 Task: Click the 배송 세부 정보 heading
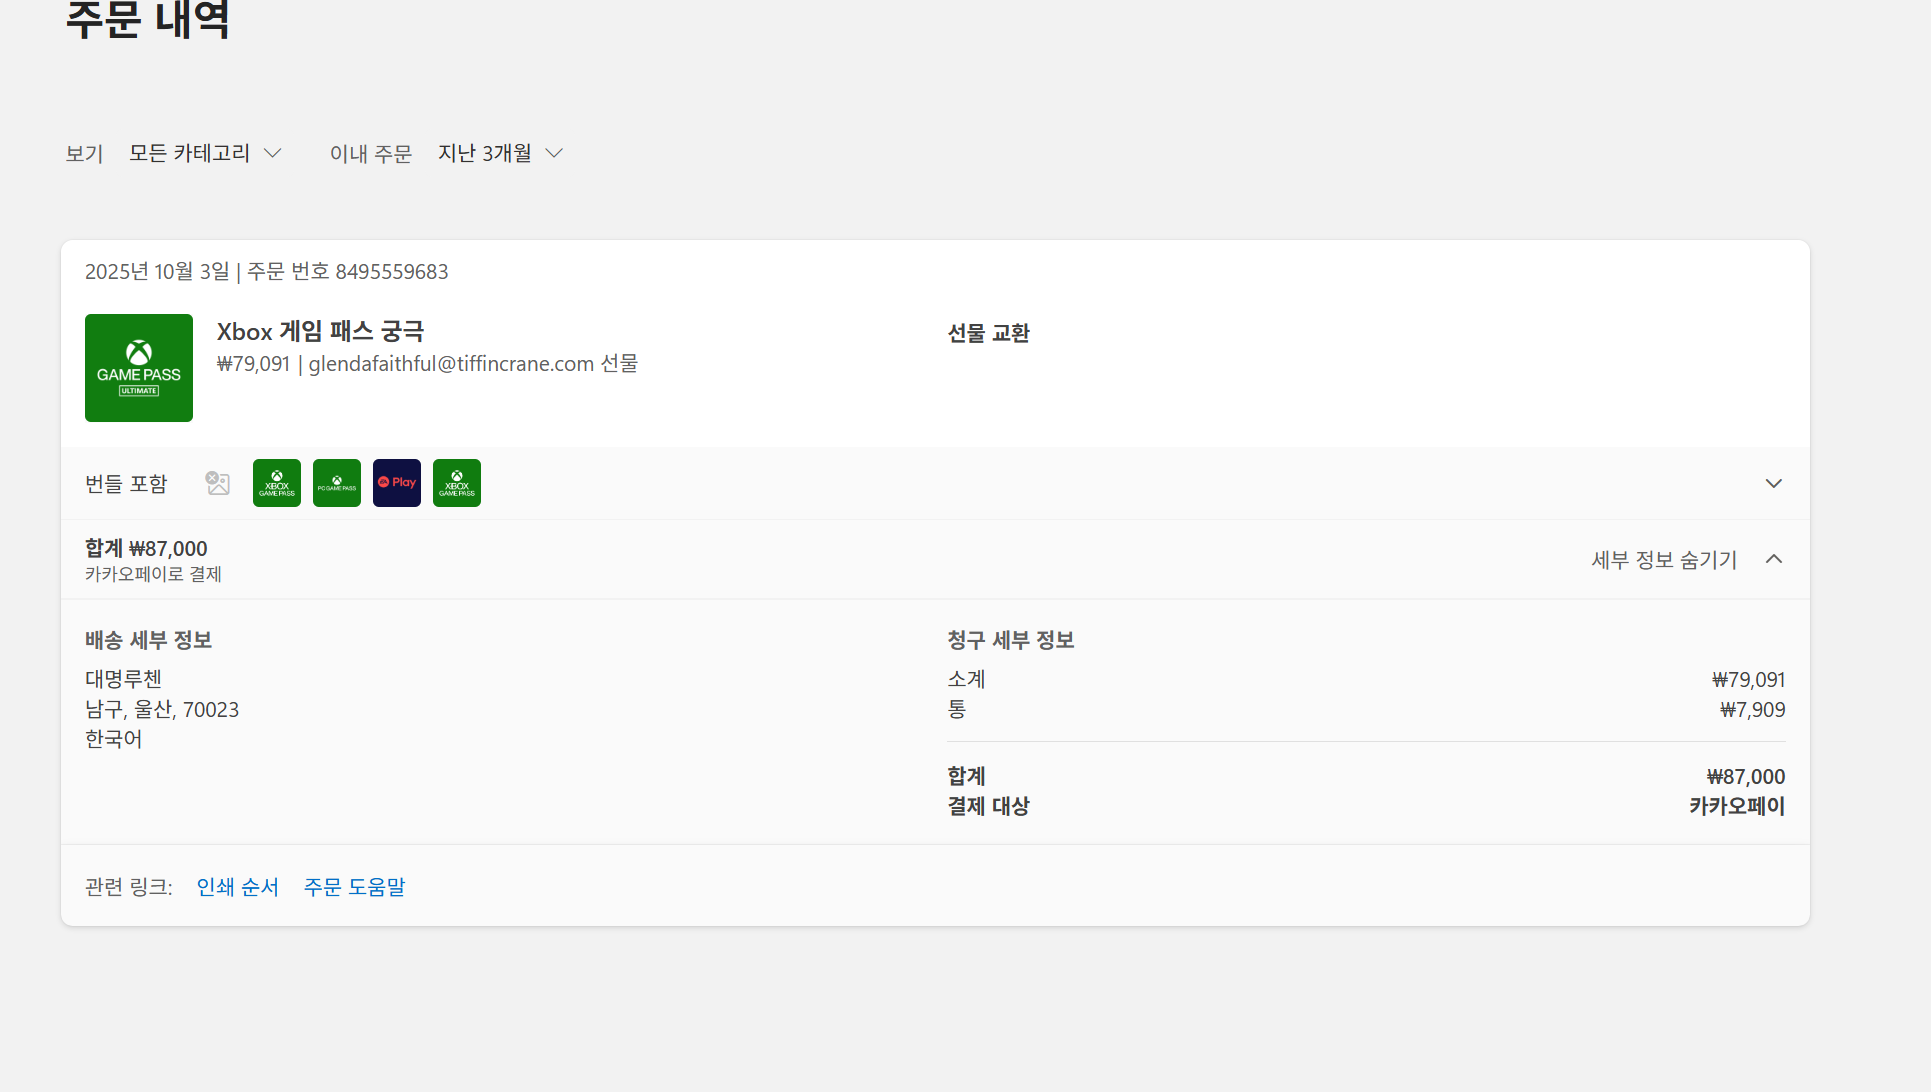(x=149, y=640)
